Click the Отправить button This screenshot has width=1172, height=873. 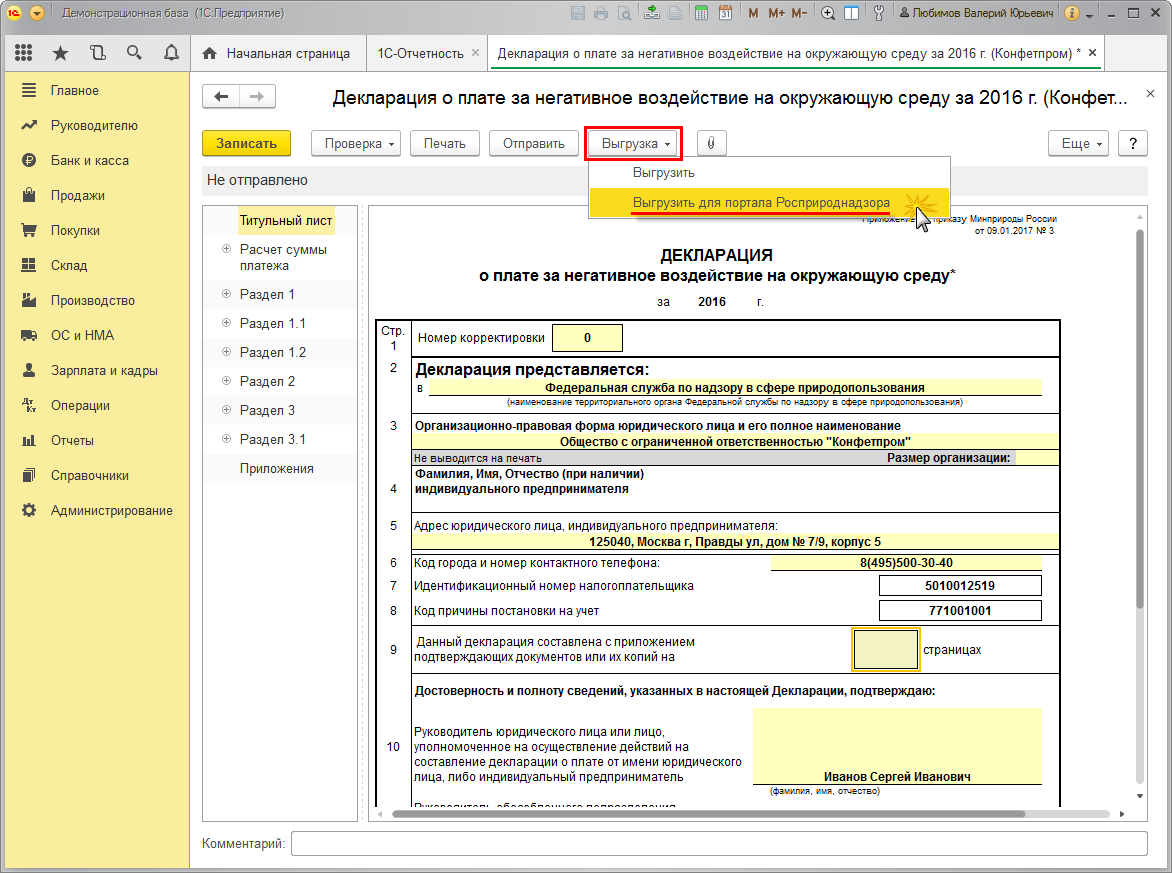pos(533,143)
